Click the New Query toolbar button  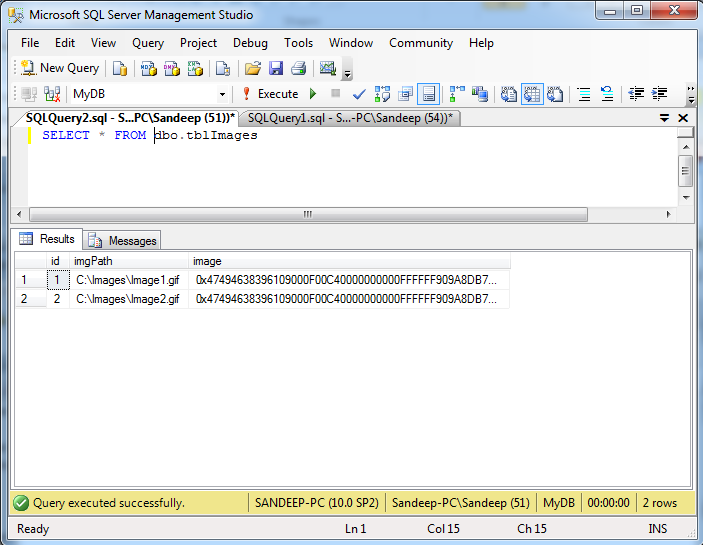[60, 68]
